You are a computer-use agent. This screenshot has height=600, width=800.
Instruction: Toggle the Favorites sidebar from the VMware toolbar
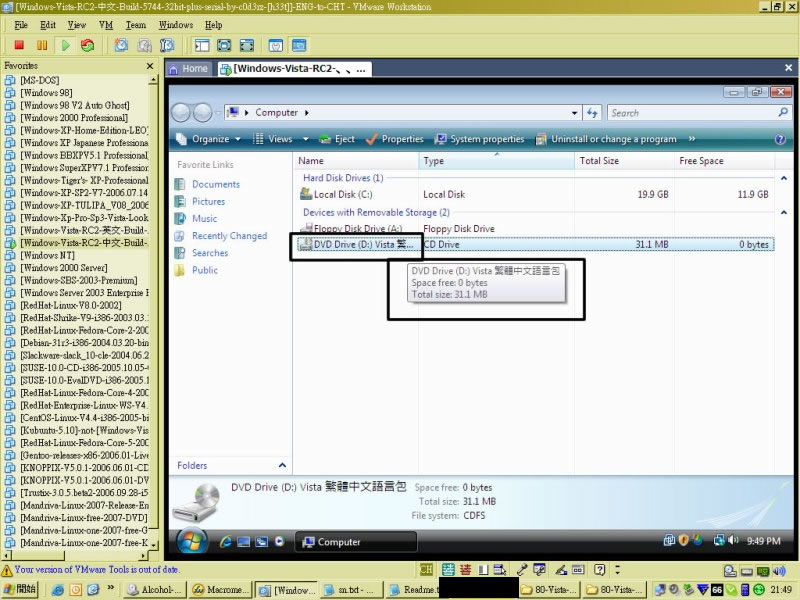click(x=202, y=45)
